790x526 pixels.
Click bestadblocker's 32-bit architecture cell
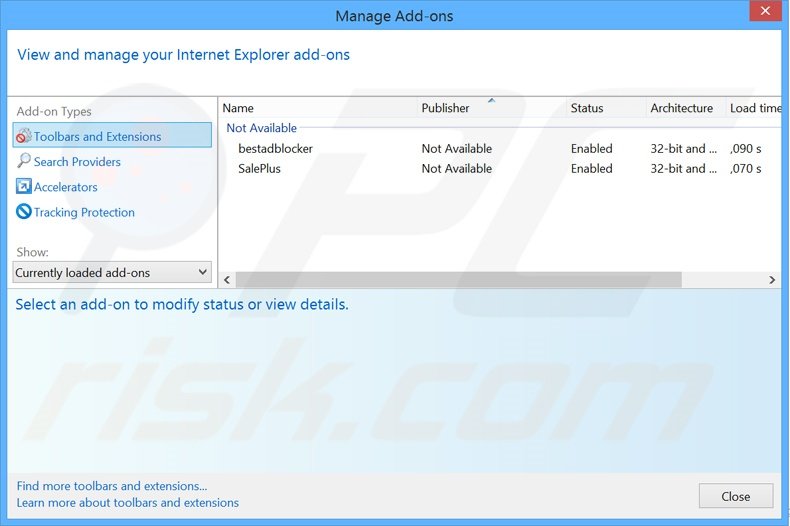pyautogui.click(x=684, y=149)
